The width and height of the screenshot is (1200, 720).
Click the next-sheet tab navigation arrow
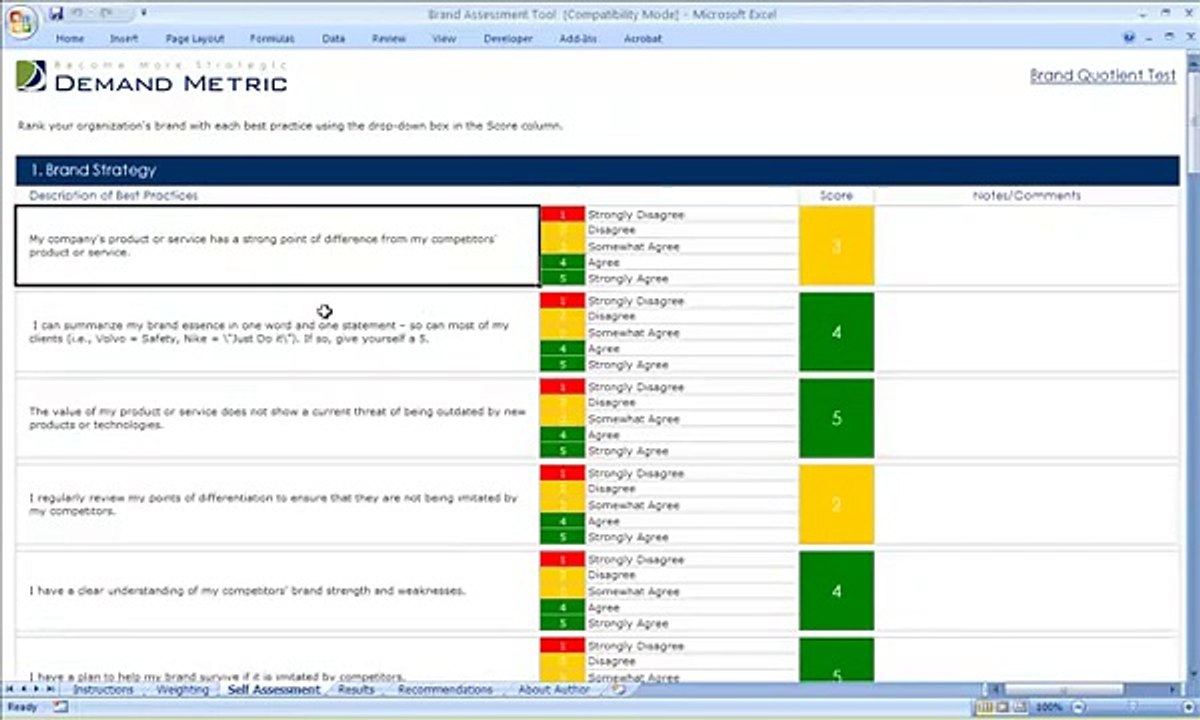coord(37,690)
